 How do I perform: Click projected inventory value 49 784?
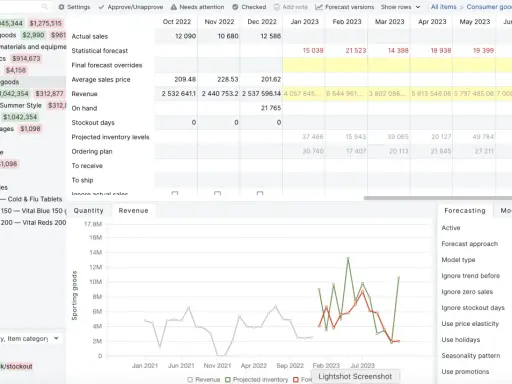[483, 137]
